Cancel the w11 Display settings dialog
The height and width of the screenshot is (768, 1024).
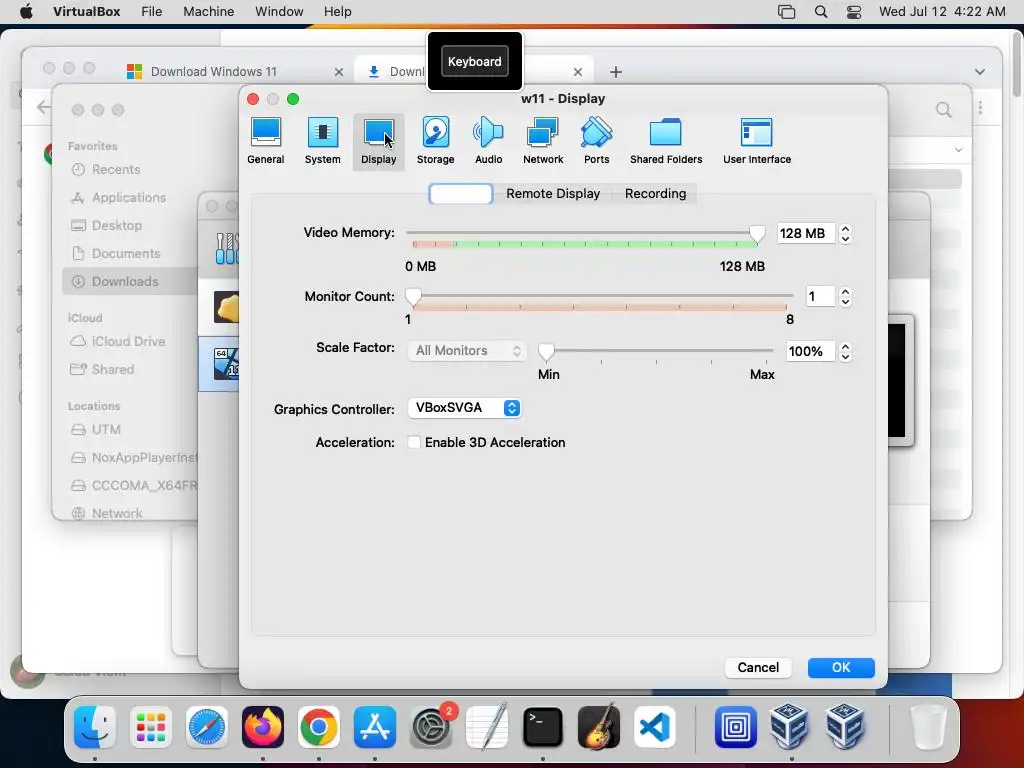click(758, 667)
